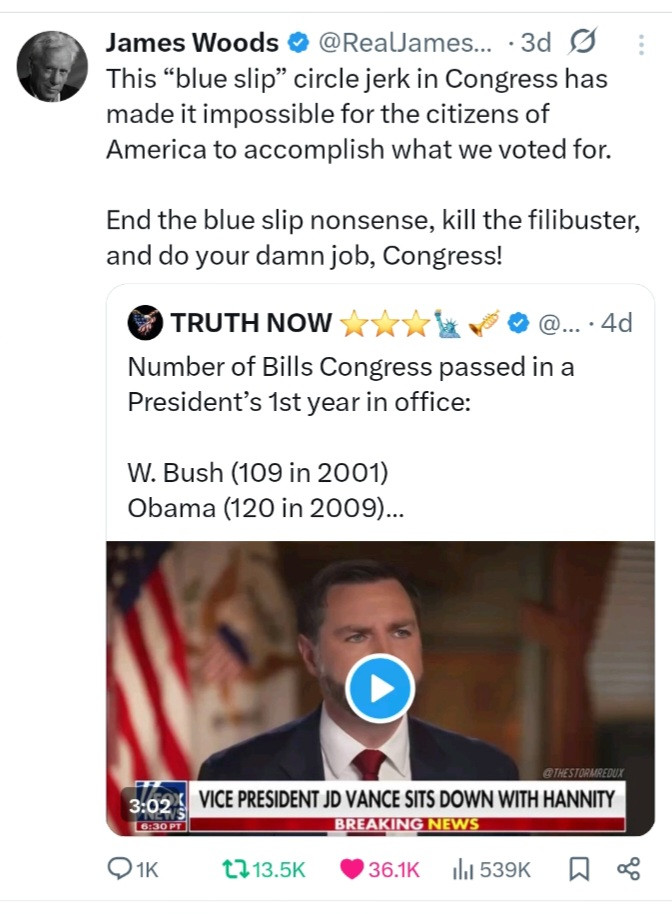
Task: Click TRUTH NOW's verified badge
Action: point(518,323)
